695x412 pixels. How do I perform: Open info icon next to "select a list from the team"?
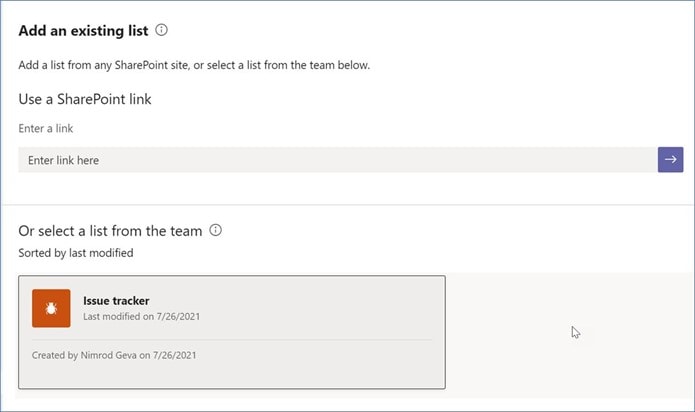tap(215, 230)
